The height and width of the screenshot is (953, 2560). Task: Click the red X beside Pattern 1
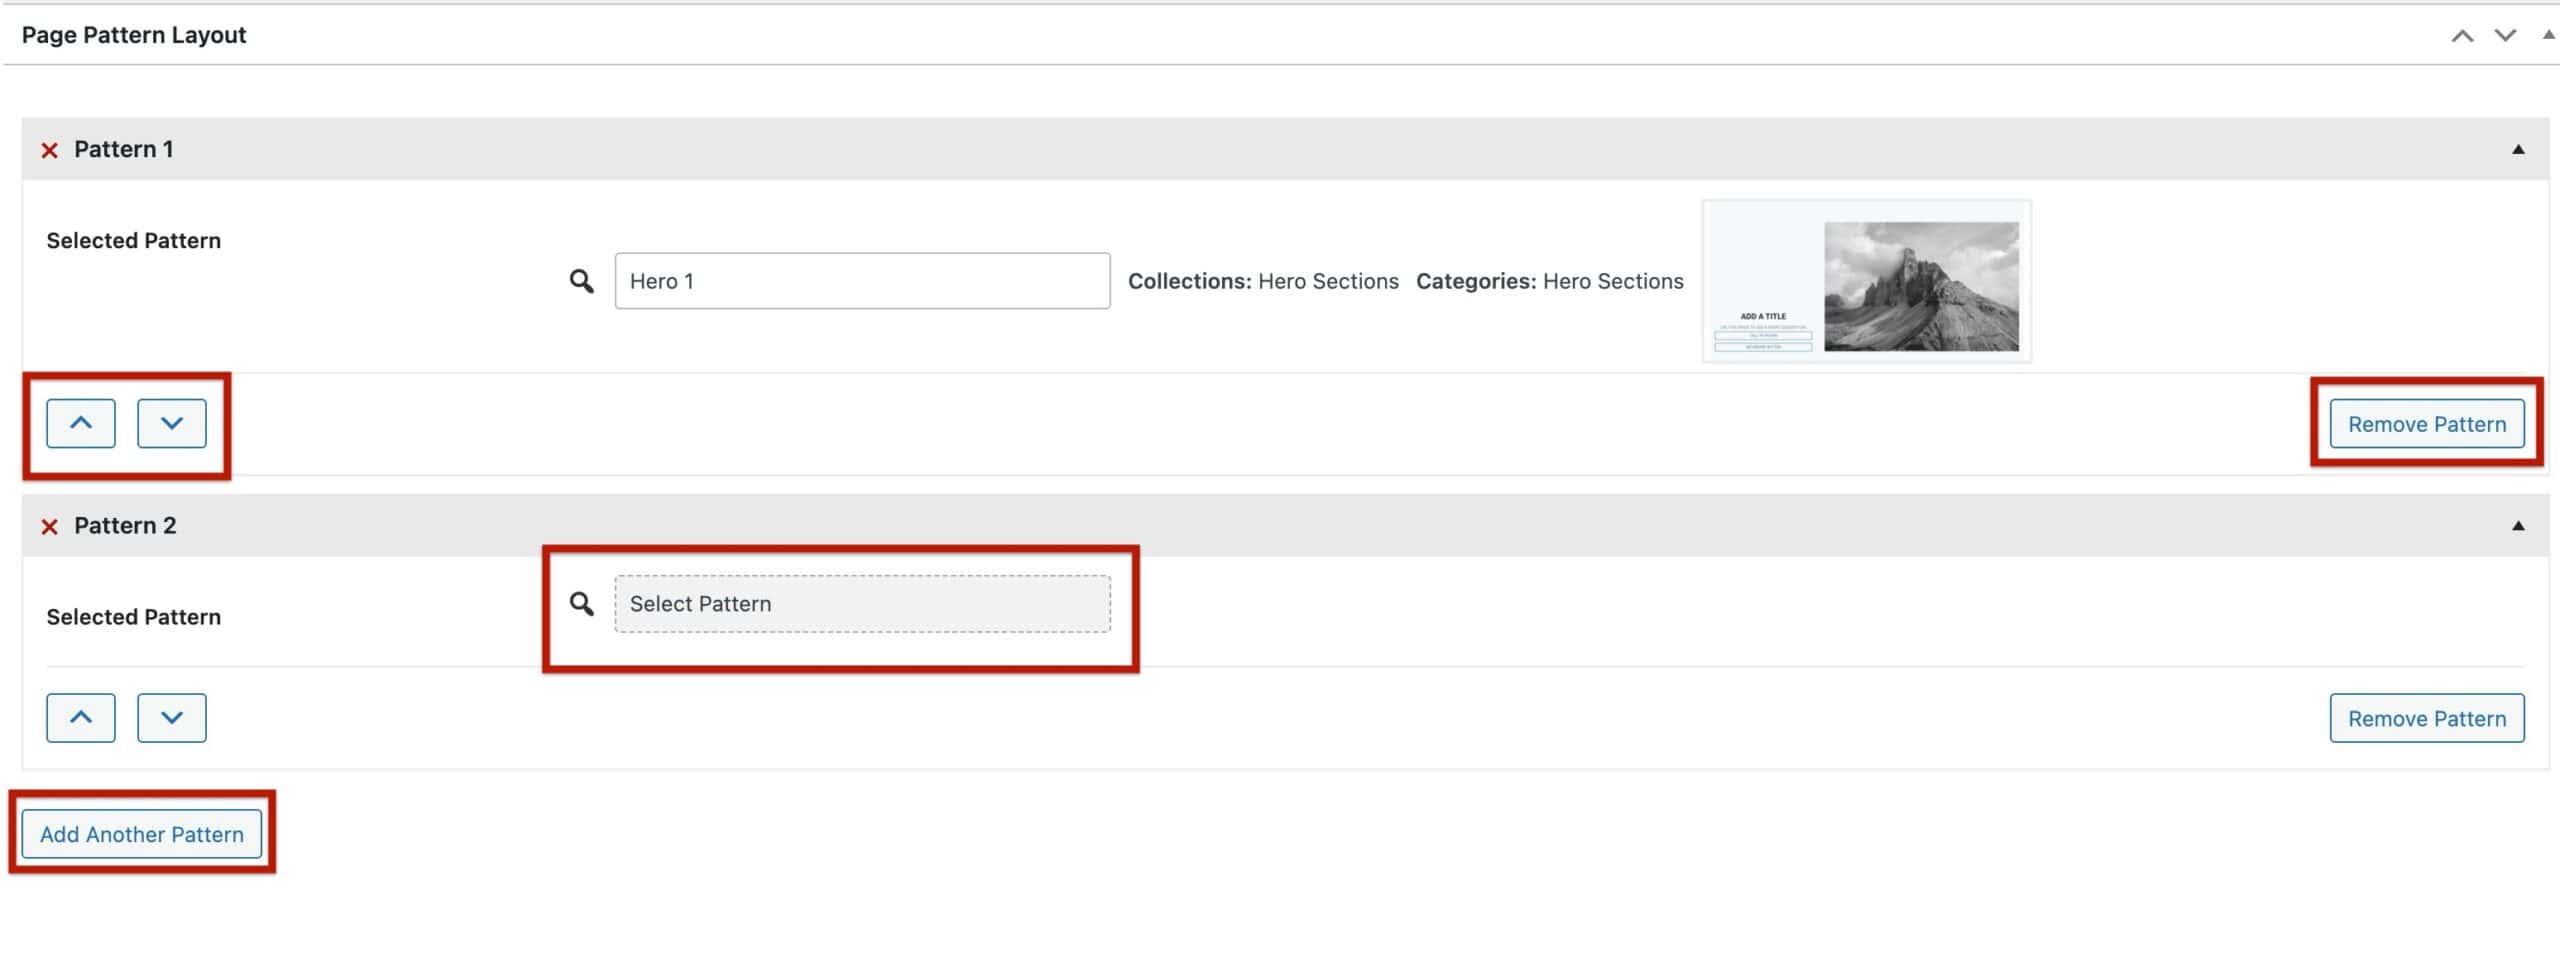49,150
